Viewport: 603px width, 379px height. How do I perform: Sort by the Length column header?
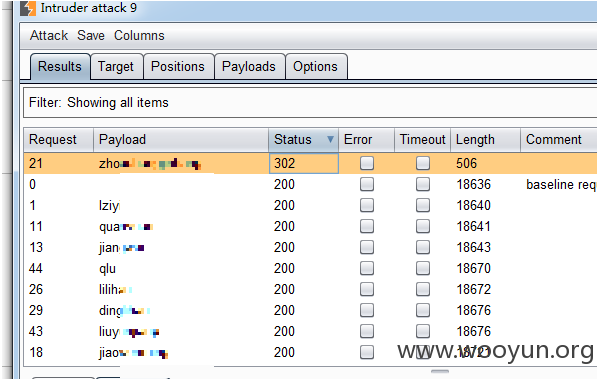(x=486, y=140)
